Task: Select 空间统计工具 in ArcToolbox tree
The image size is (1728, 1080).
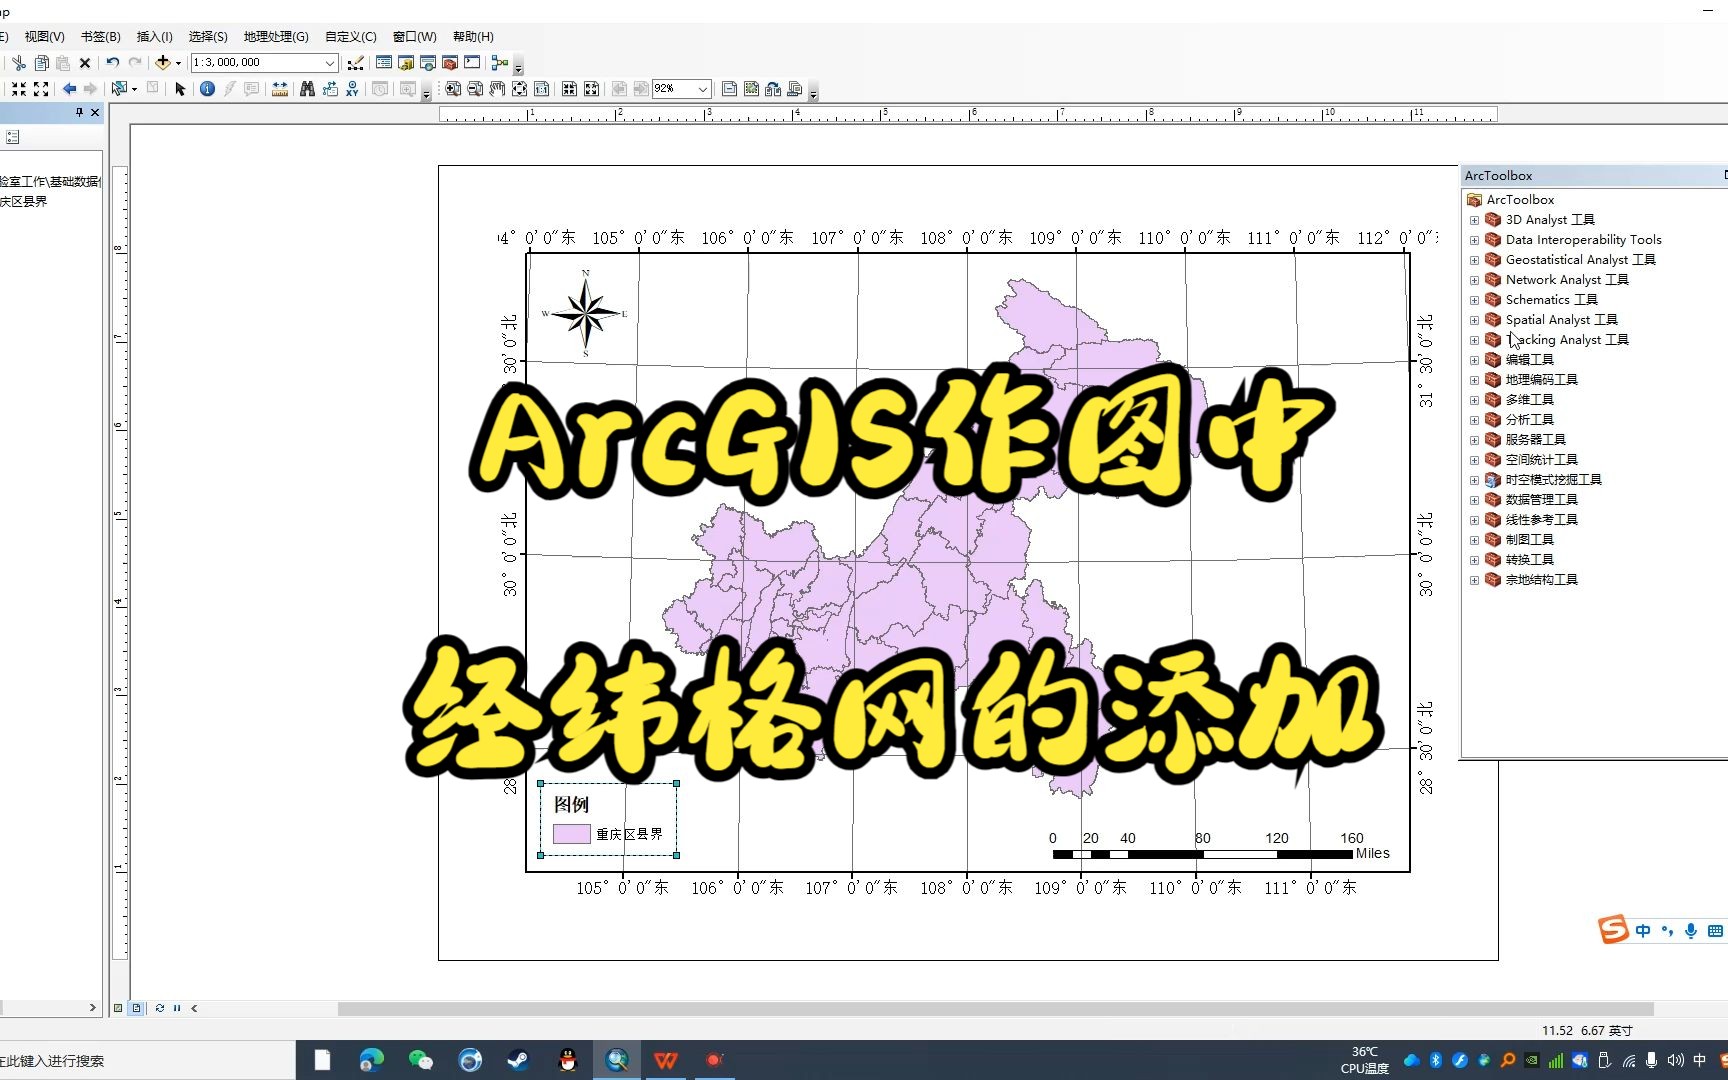Action: pyautogui.click(x=1541, y=460)
